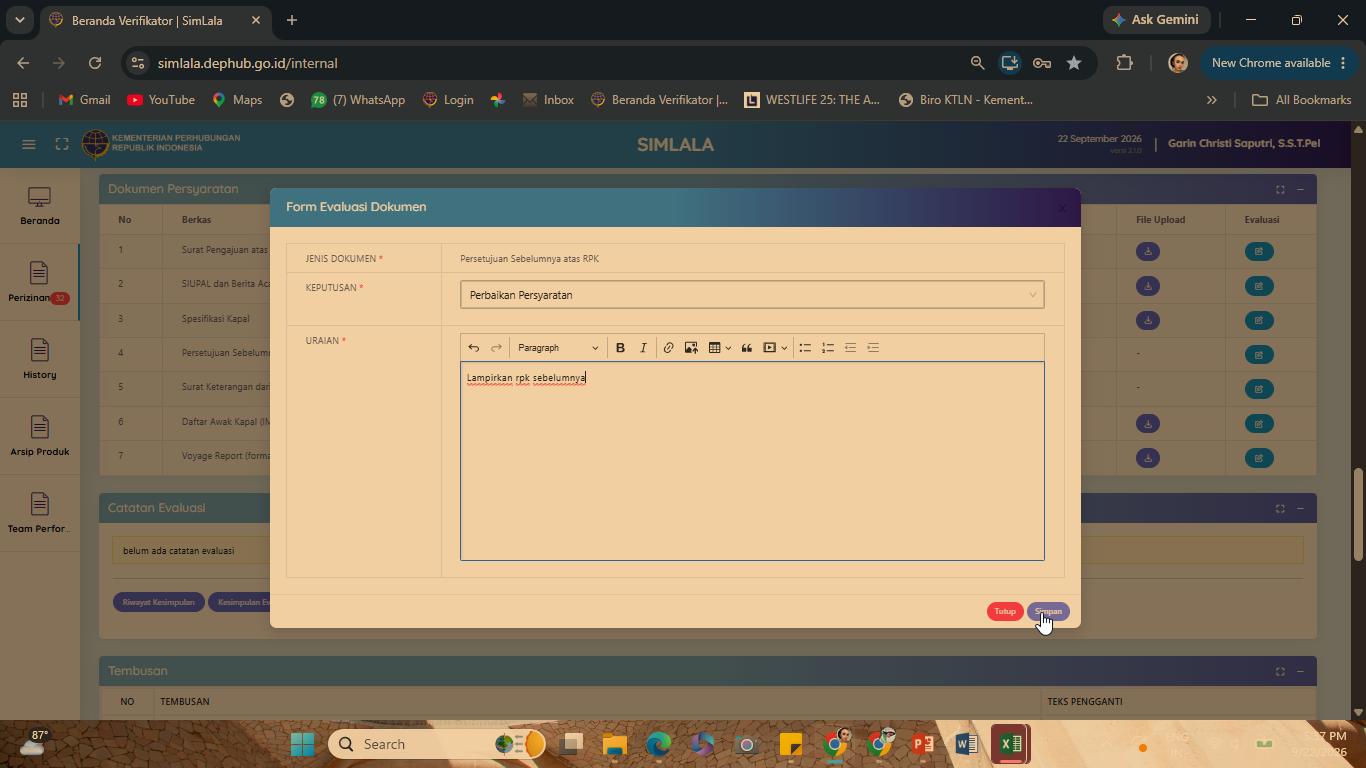
Task: Increase indent in the editor
Action: (x=873, y=348)
